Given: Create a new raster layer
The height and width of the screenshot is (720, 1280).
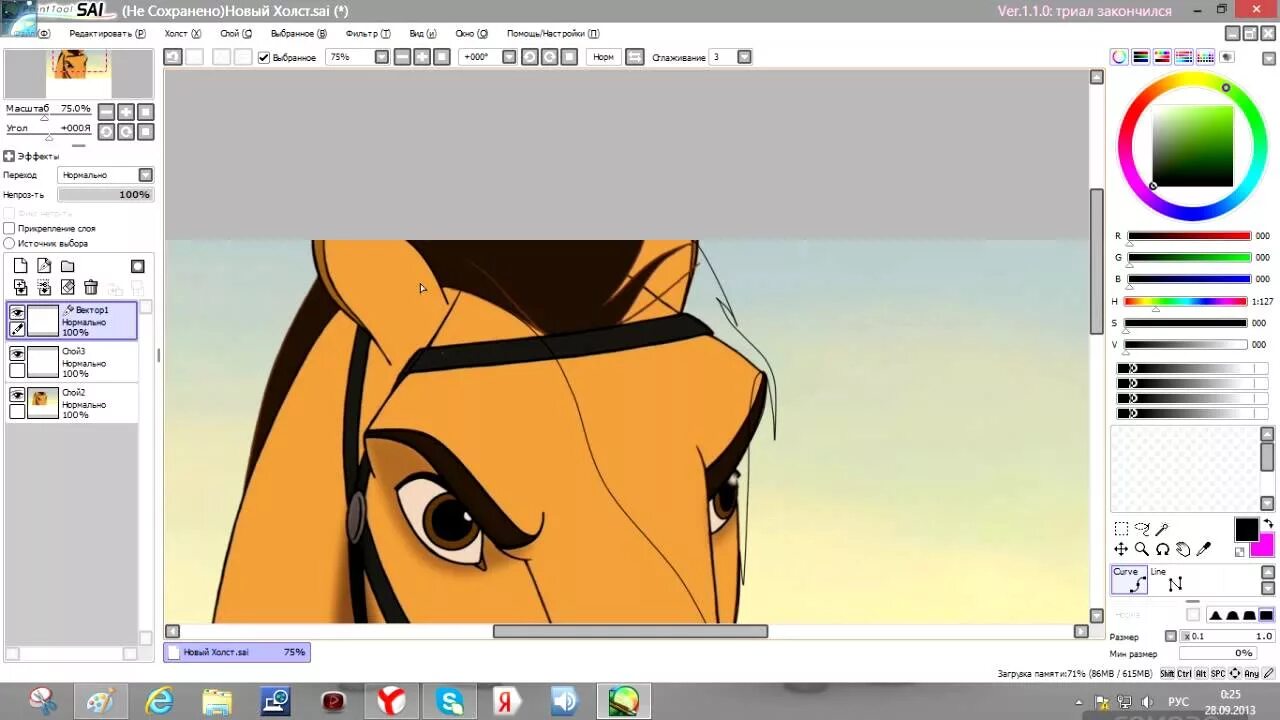Looking at the screenshot, I should click(20, 266).
